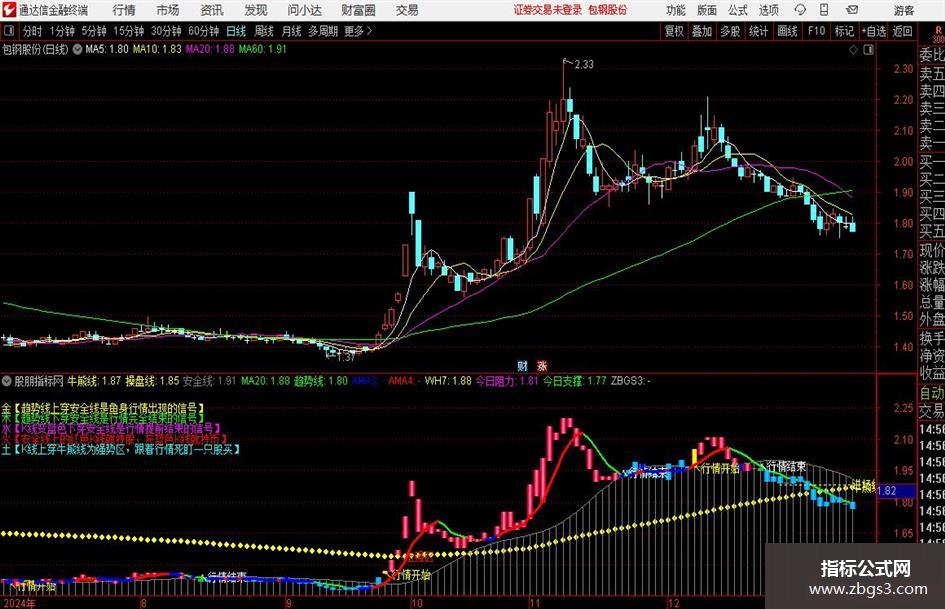Open the 发现 menu
This screenshot has width=945, height=609.
(x=256, y=10)
